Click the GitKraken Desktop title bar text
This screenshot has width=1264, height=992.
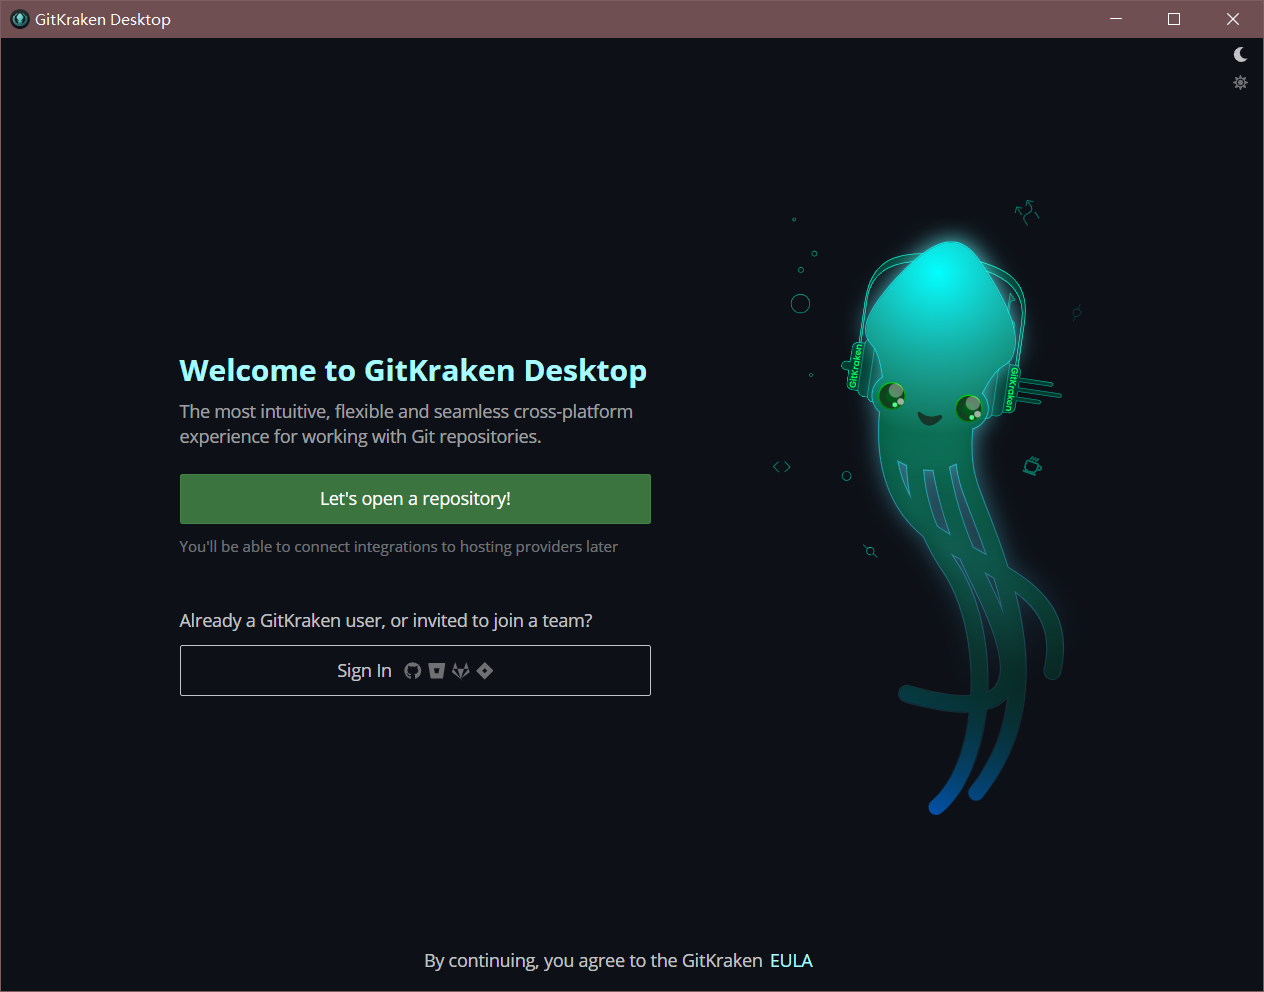(x=103, y=18)
